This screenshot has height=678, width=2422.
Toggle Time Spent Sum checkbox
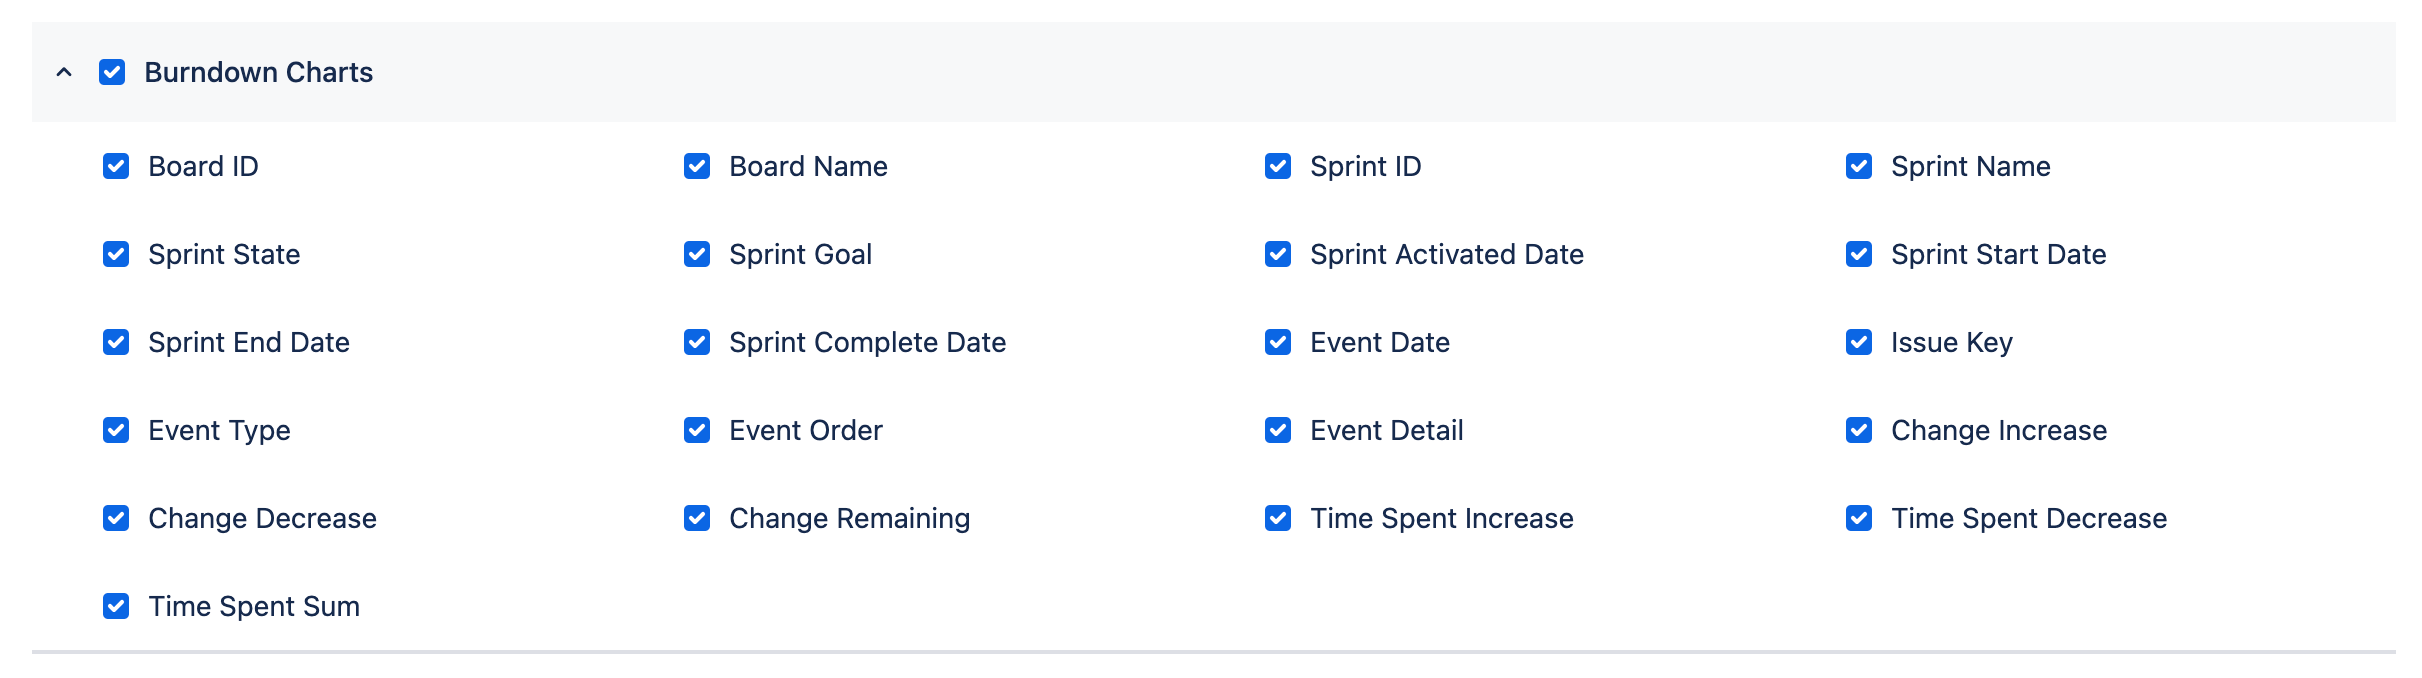click(116, 606)
